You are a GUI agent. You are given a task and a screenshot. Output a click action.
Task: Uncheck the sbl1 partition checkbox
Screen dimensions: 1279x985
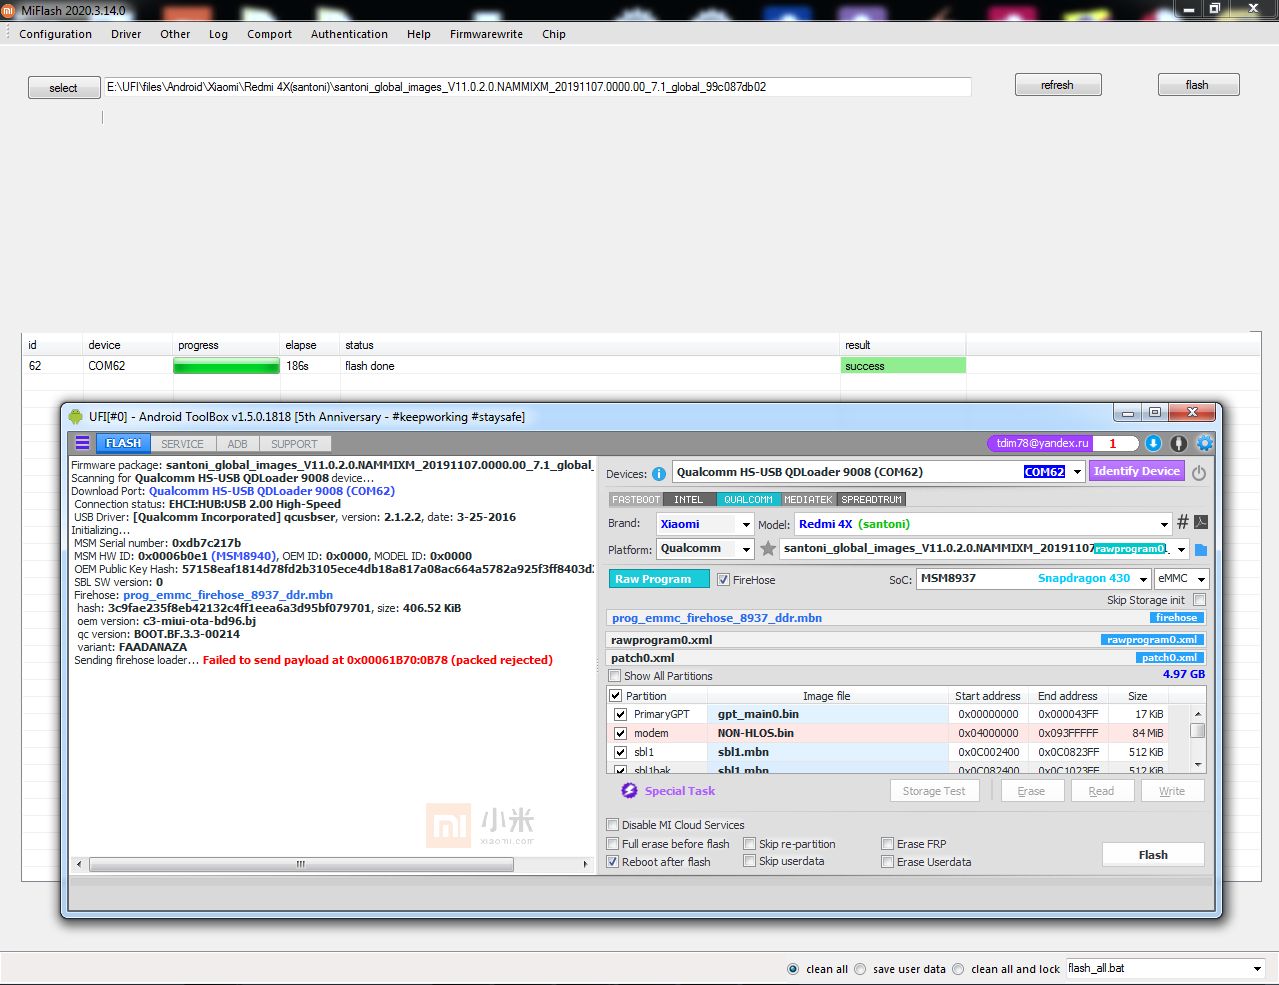[x=620, y=752]
